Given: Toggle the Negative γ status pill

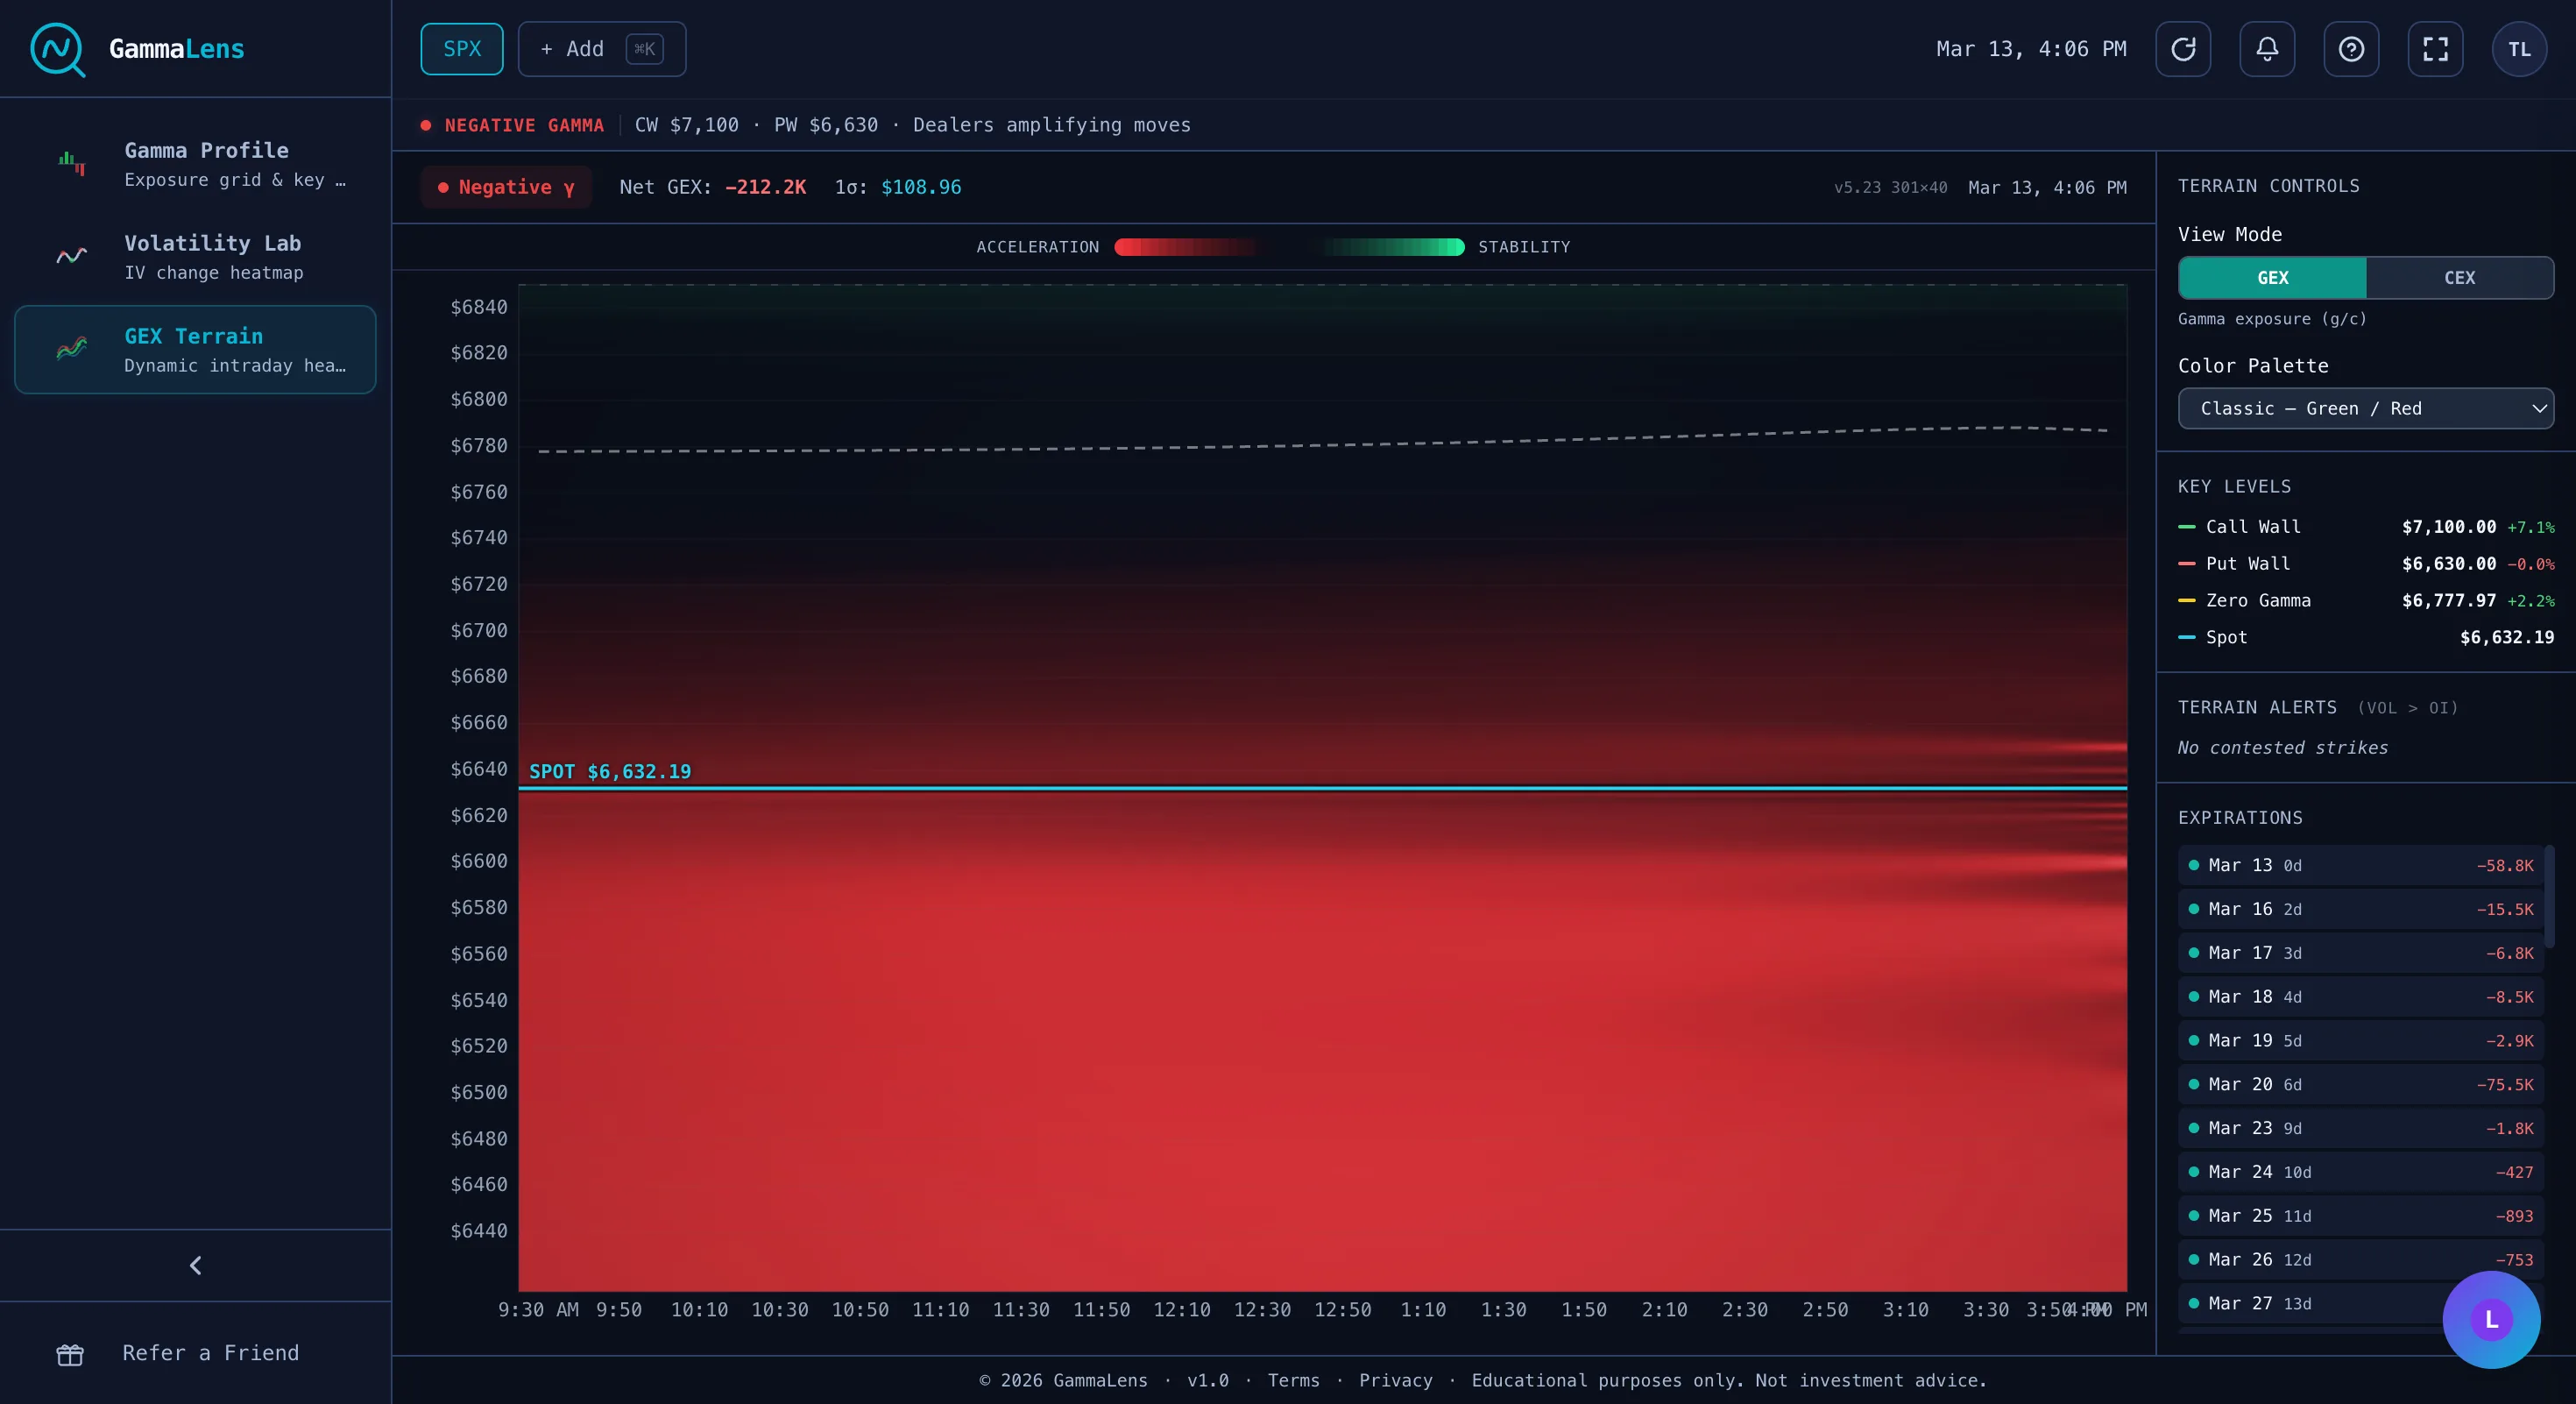Looking at the screenshot, I should pyautogui.click(x=506, y=187).
